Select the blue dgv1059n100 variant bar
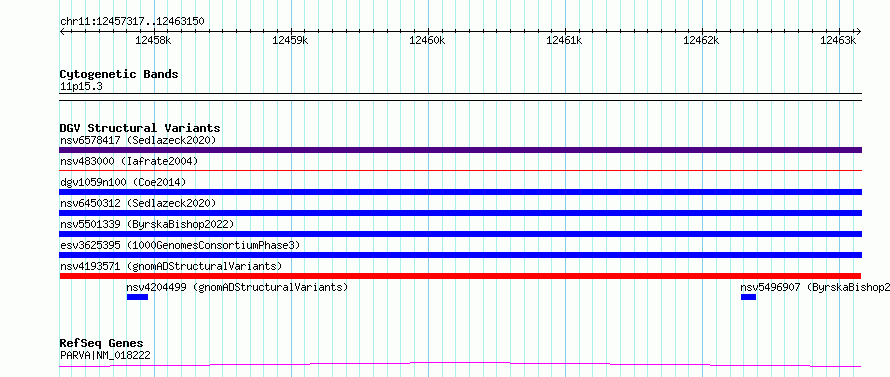 460,192
